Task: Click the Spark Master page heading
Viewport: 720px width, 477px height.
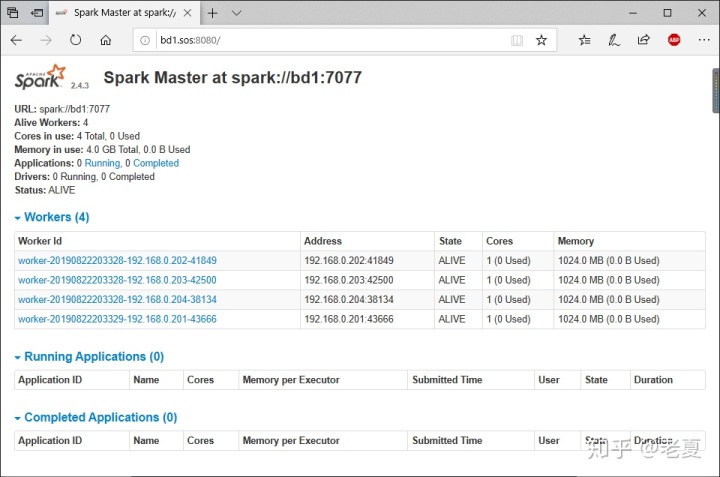Action: (x=233, y=78)
